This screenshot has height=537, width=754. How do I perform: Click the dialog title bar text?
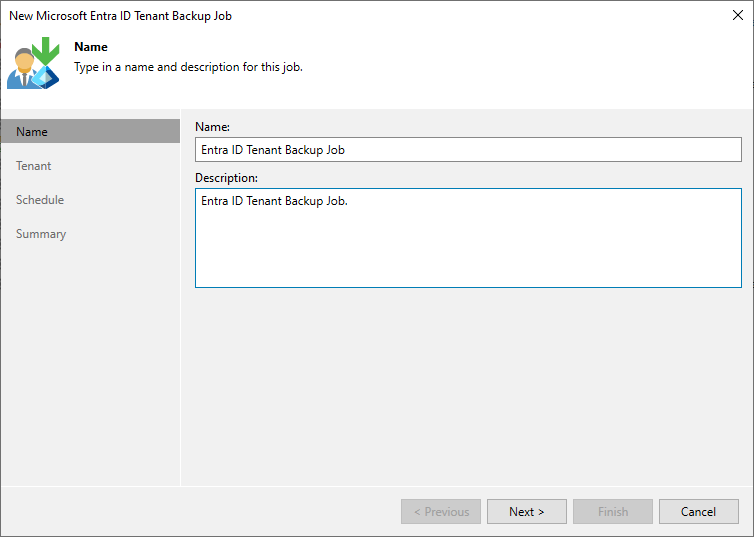pyautogui.click(x=121, y=16)
